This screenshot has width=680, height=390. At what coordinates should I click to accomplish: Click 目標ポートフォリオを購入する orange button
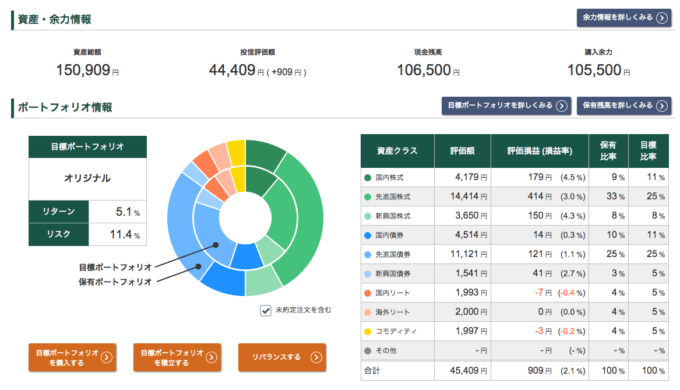coord(72,357)
